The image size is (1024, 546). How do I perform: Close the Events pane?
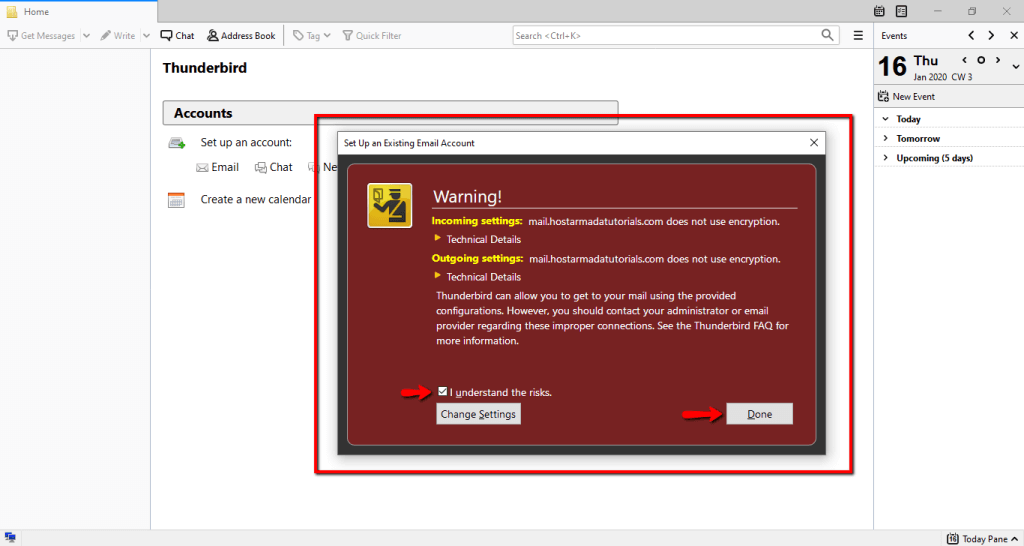pyautogui.click(x=1014, y=36)
